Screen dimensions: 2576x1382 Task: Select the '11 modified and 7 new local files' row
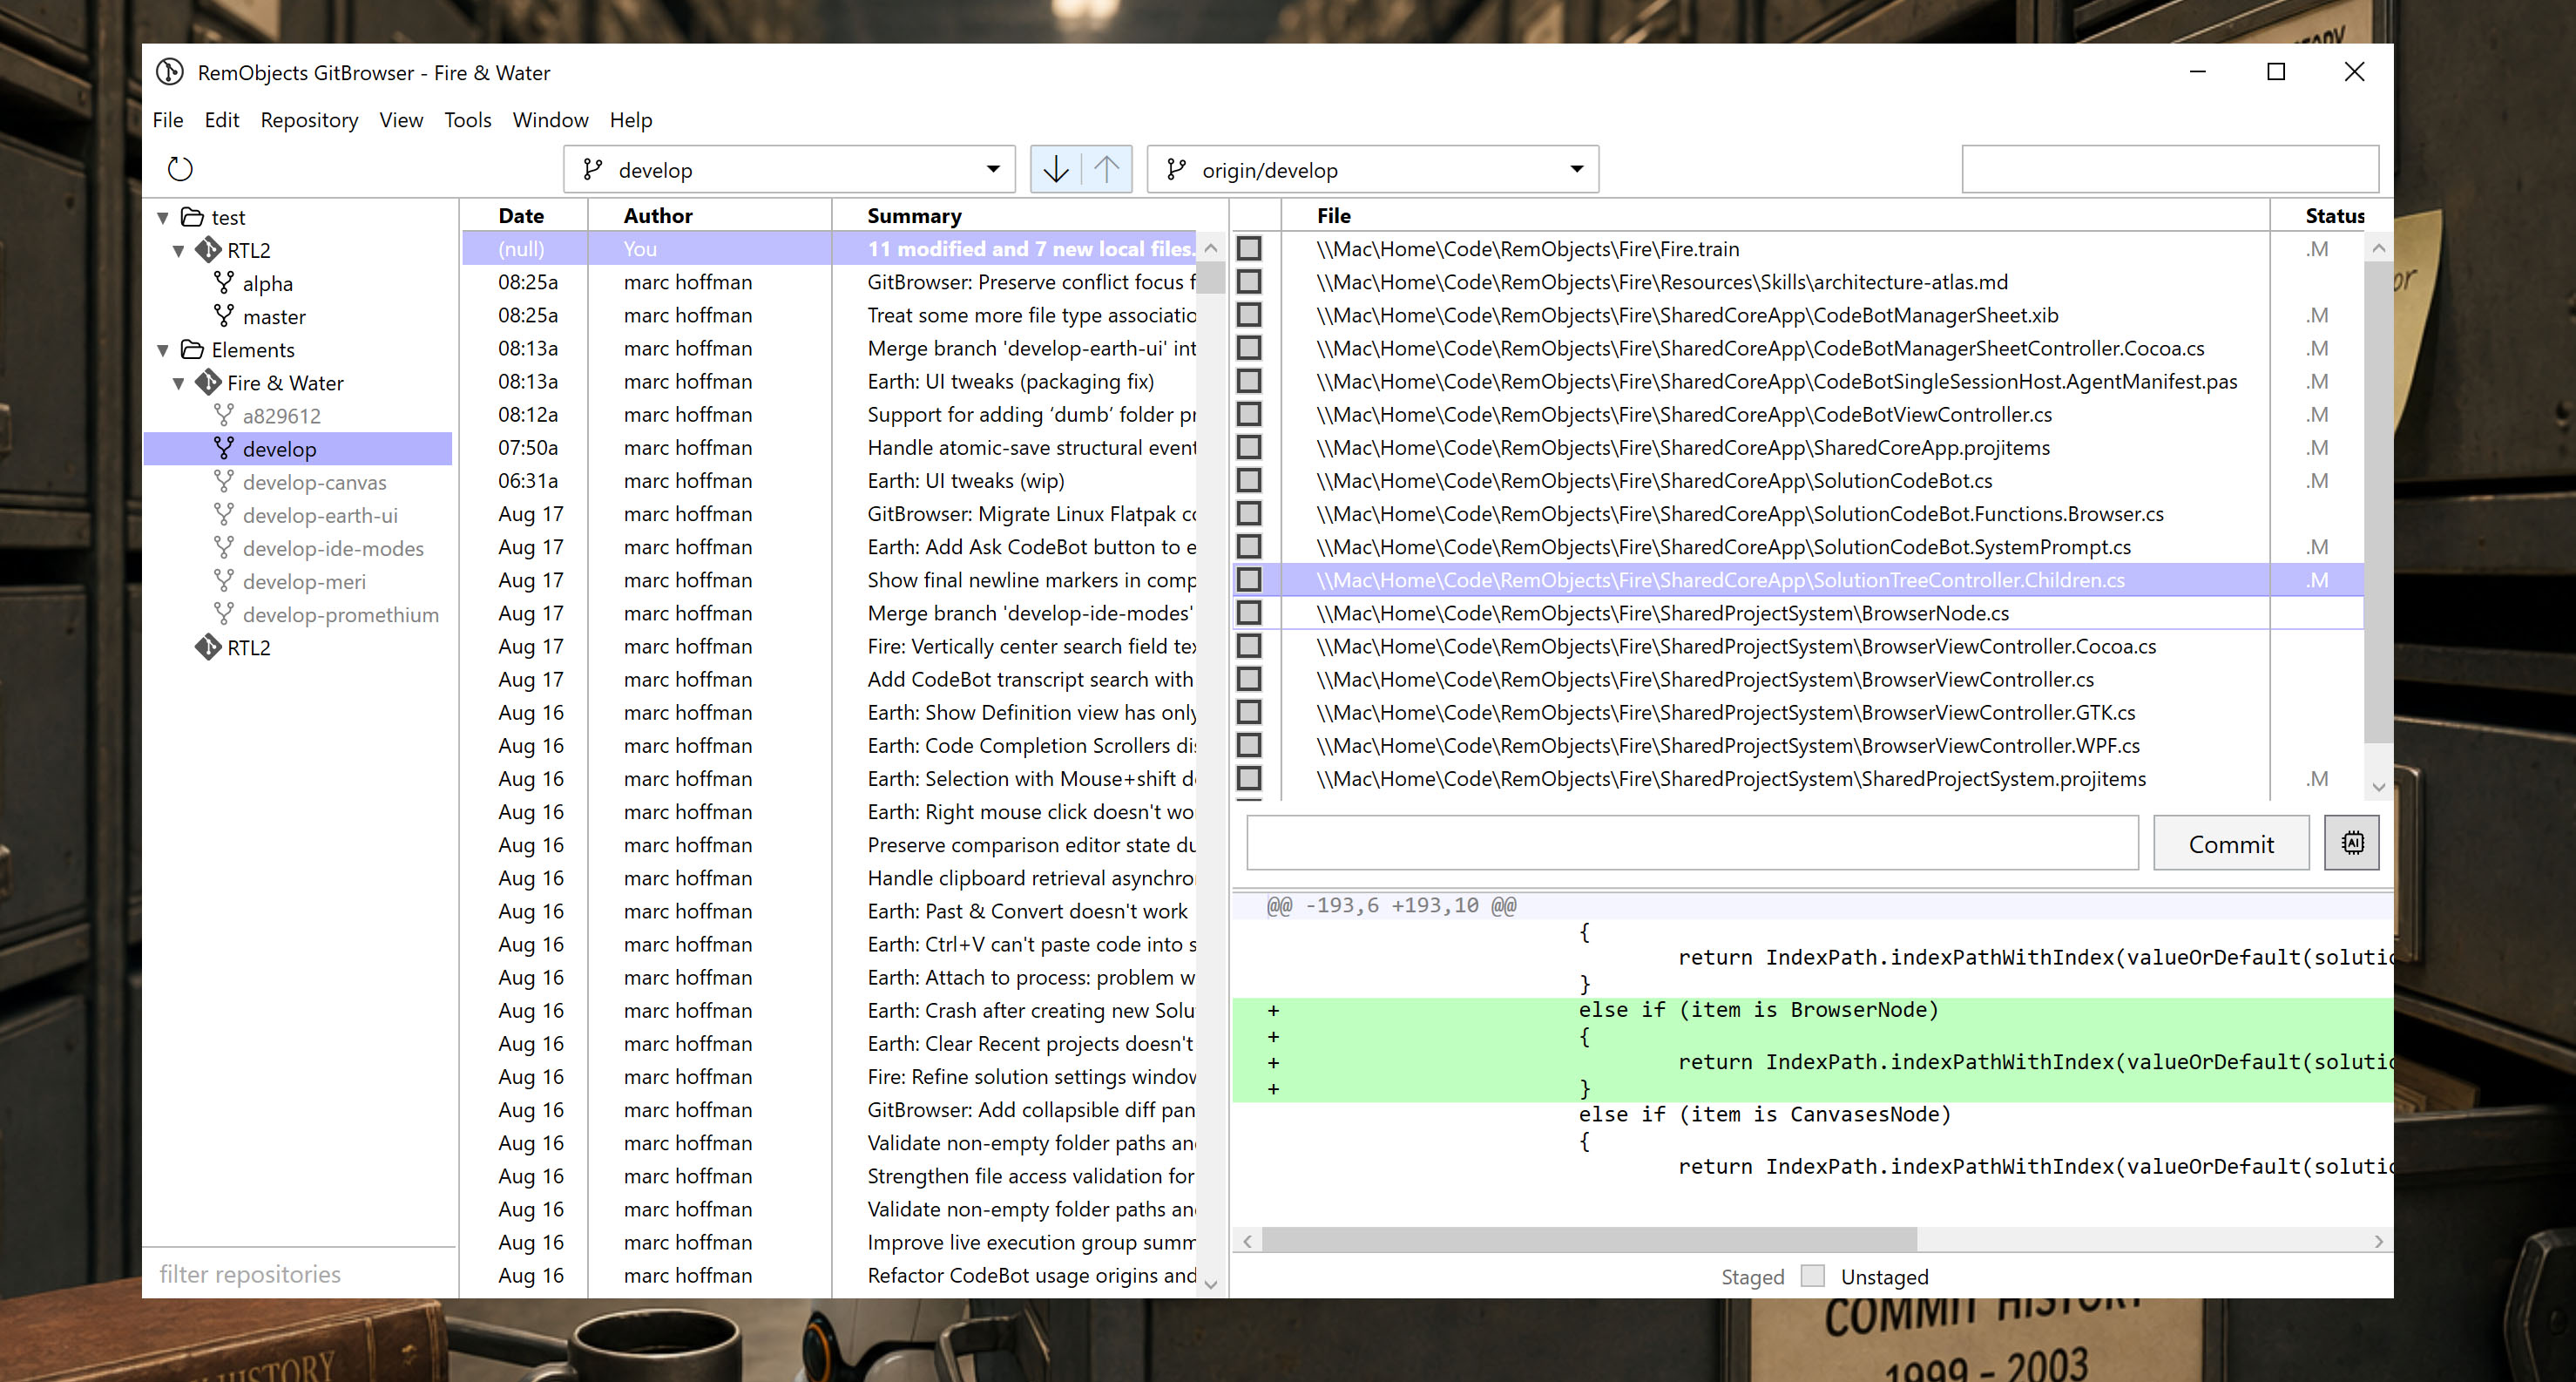pyautogui.click(x=829, y=248)
